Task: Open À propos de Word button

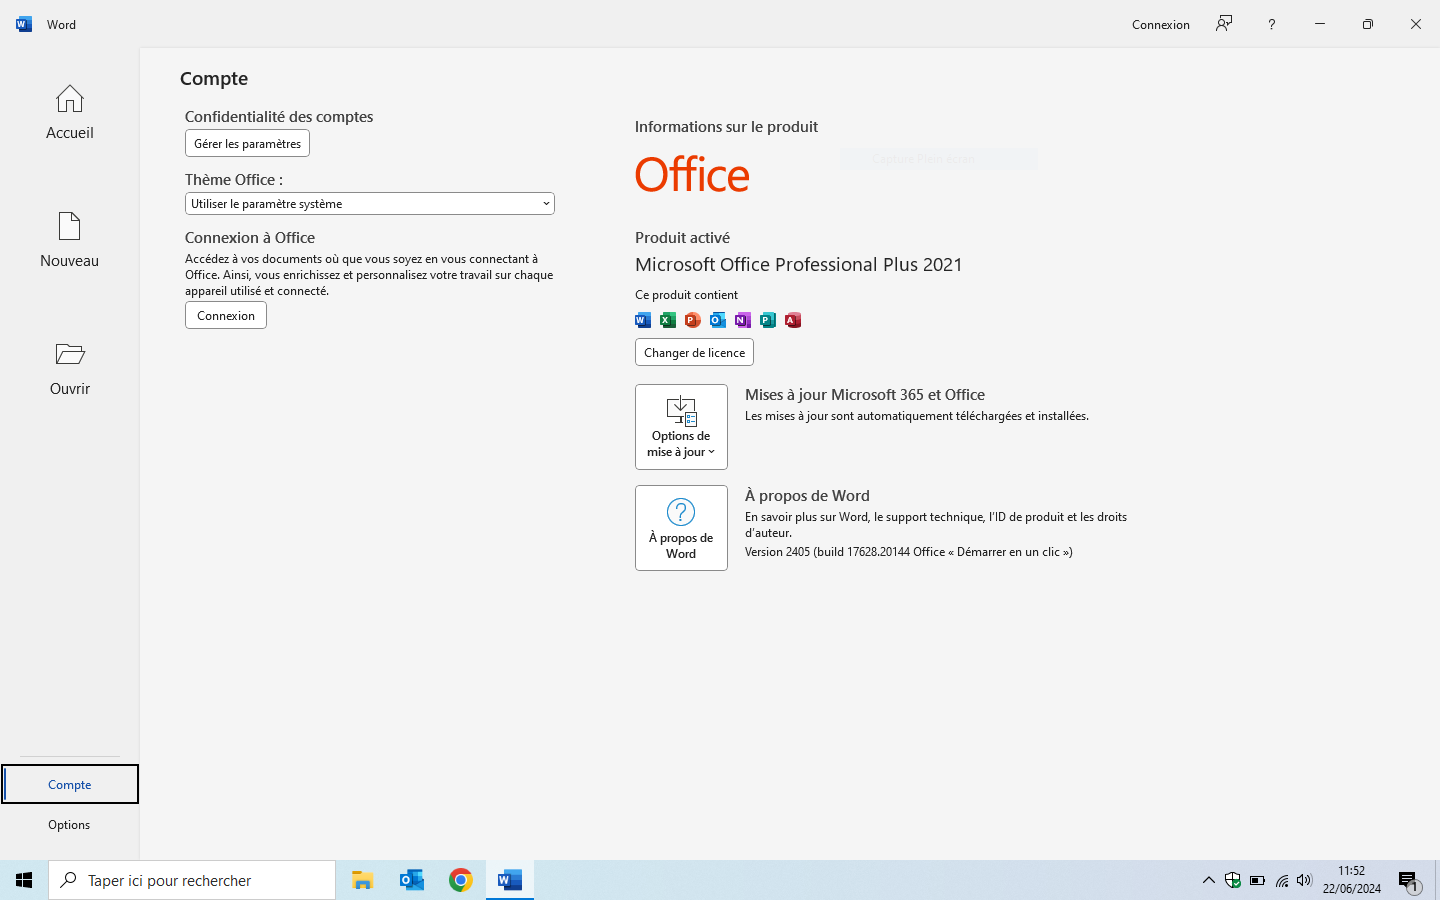Action: (x=681, y=528)
